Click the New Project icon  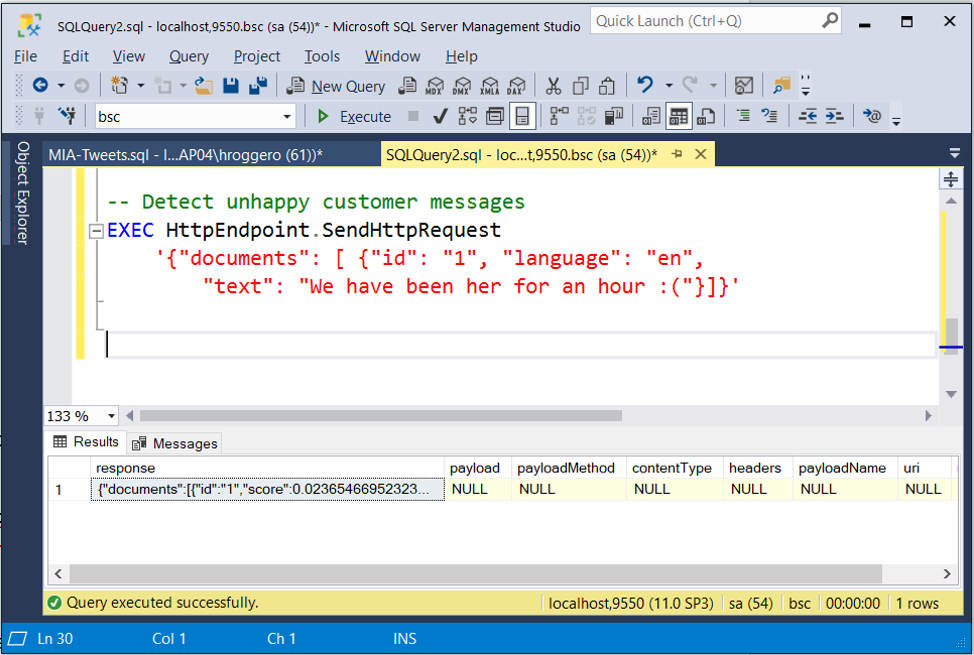(119, 85)
